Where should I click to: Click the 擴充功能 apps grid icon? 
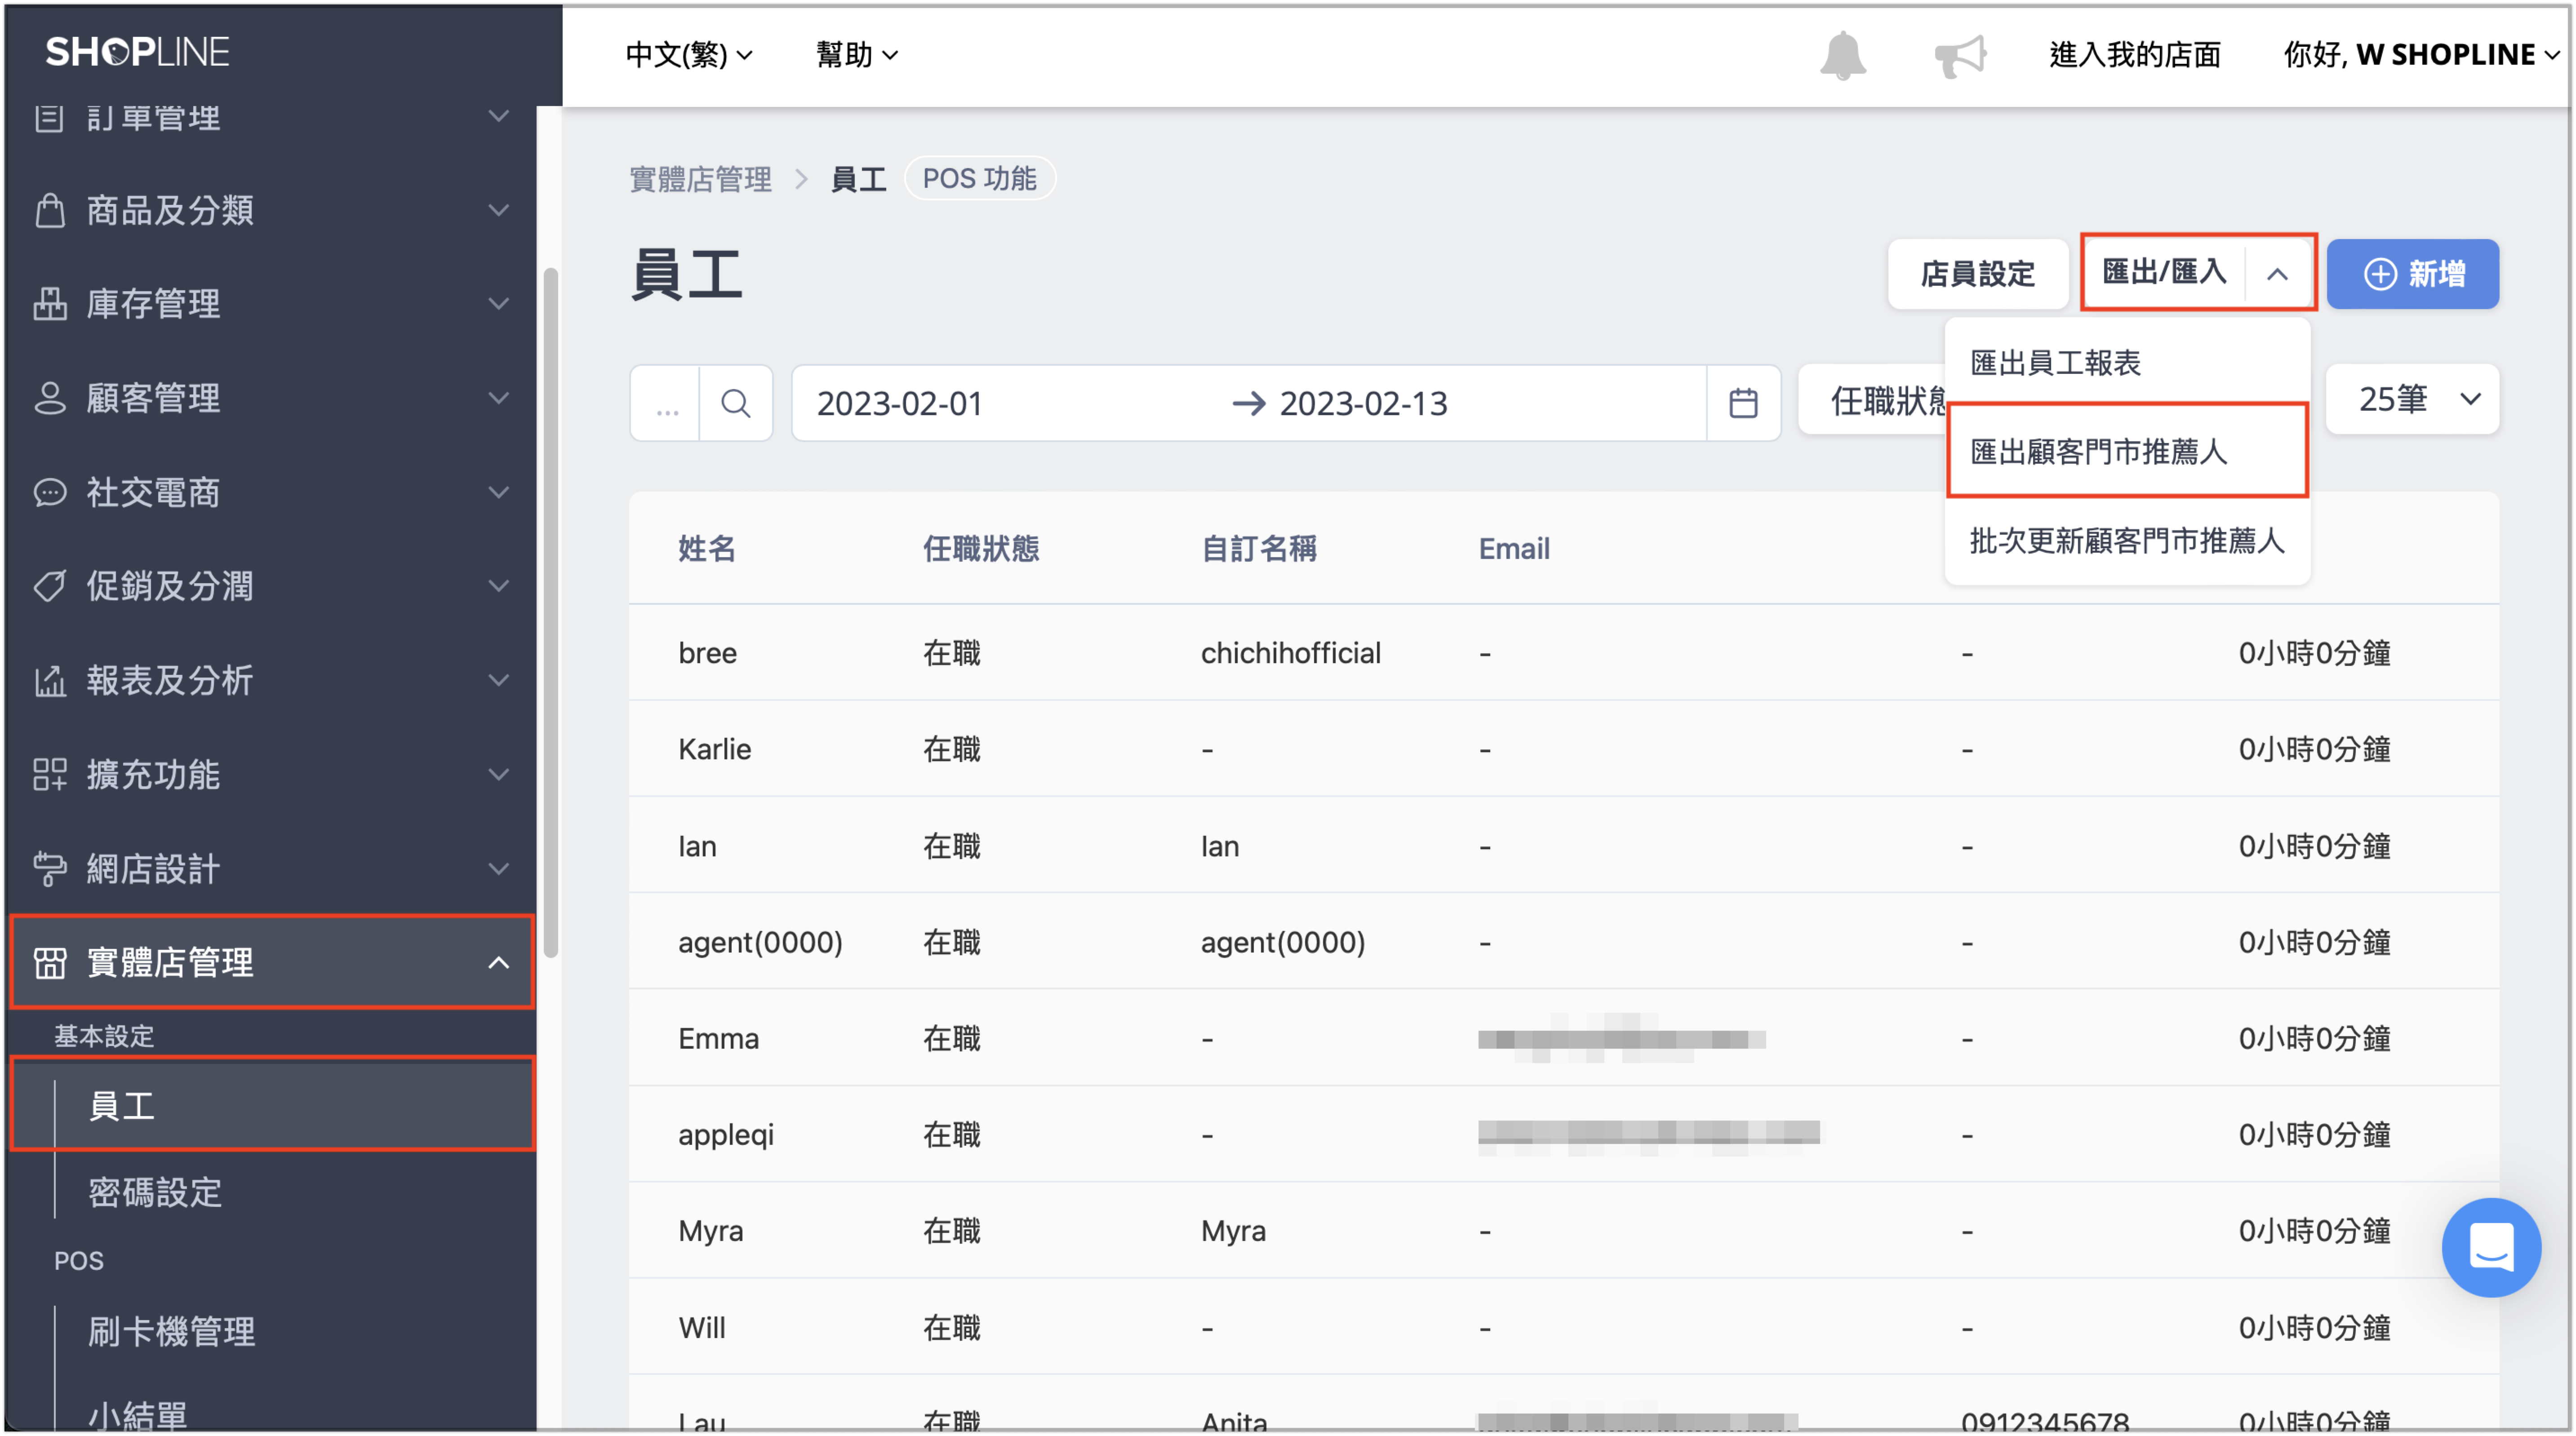click(x=50, y=774)
